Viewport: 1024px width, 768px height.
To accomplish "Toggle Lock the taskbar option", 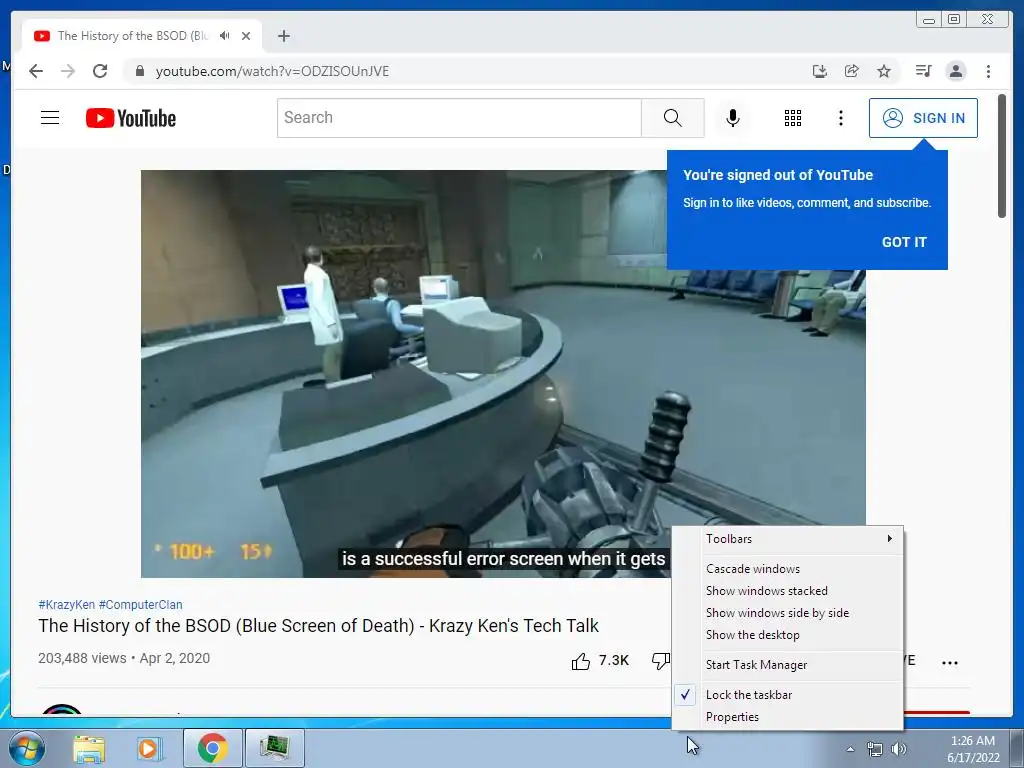I will [788, 695].
